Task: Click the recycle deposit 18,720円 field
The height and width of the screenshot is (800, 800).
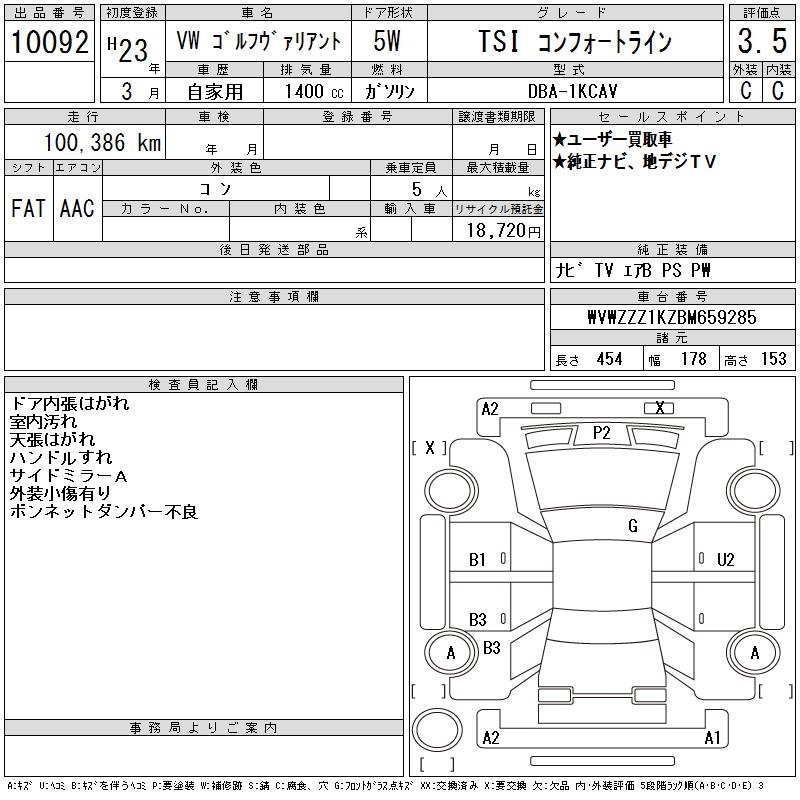Action: [503, 231]
